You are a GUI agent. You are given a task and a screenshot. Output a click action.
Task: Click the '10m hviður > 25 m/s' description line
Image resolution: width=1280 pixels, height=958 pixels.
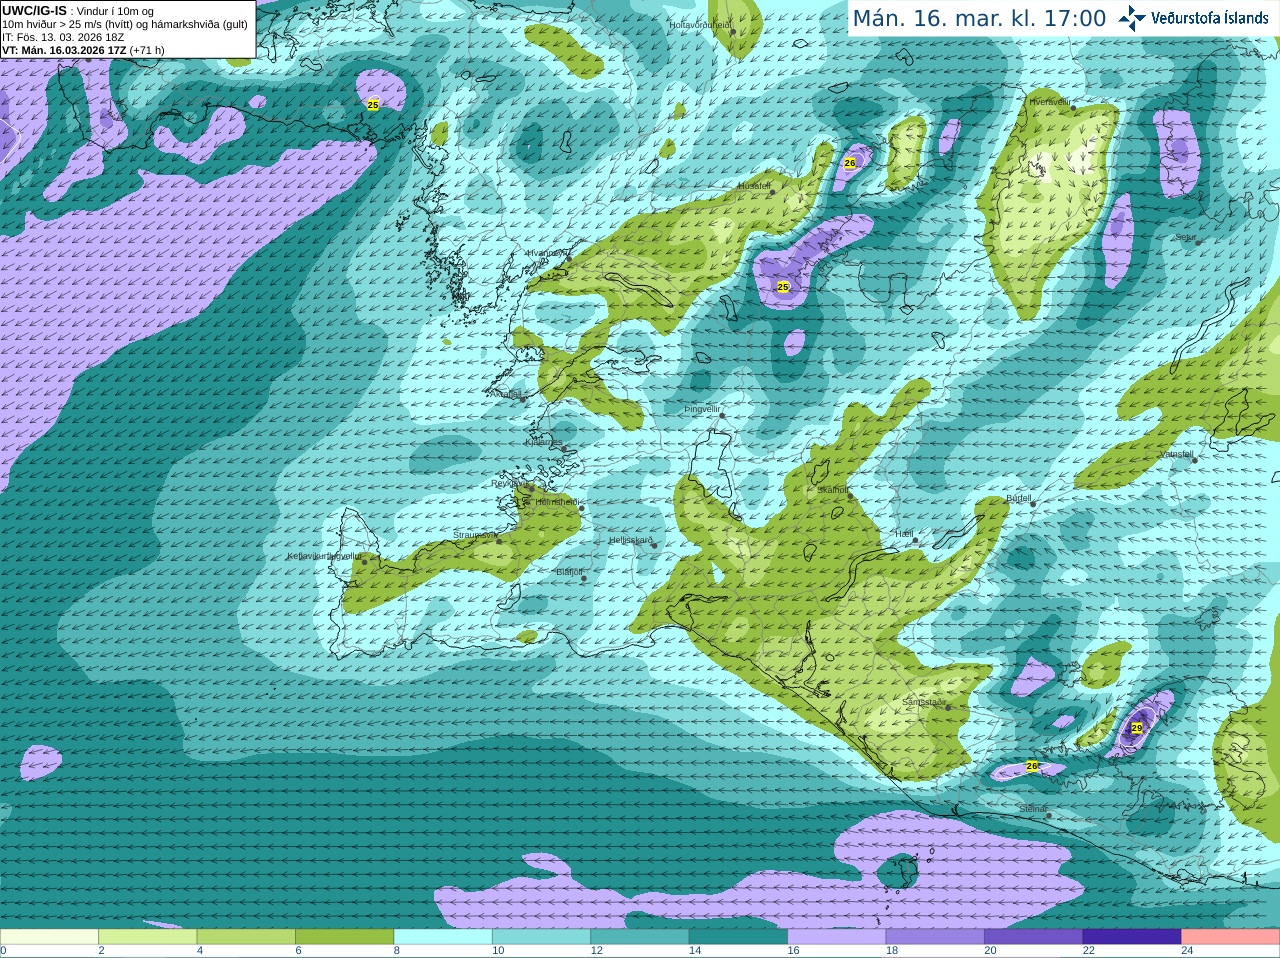(124, 24)
